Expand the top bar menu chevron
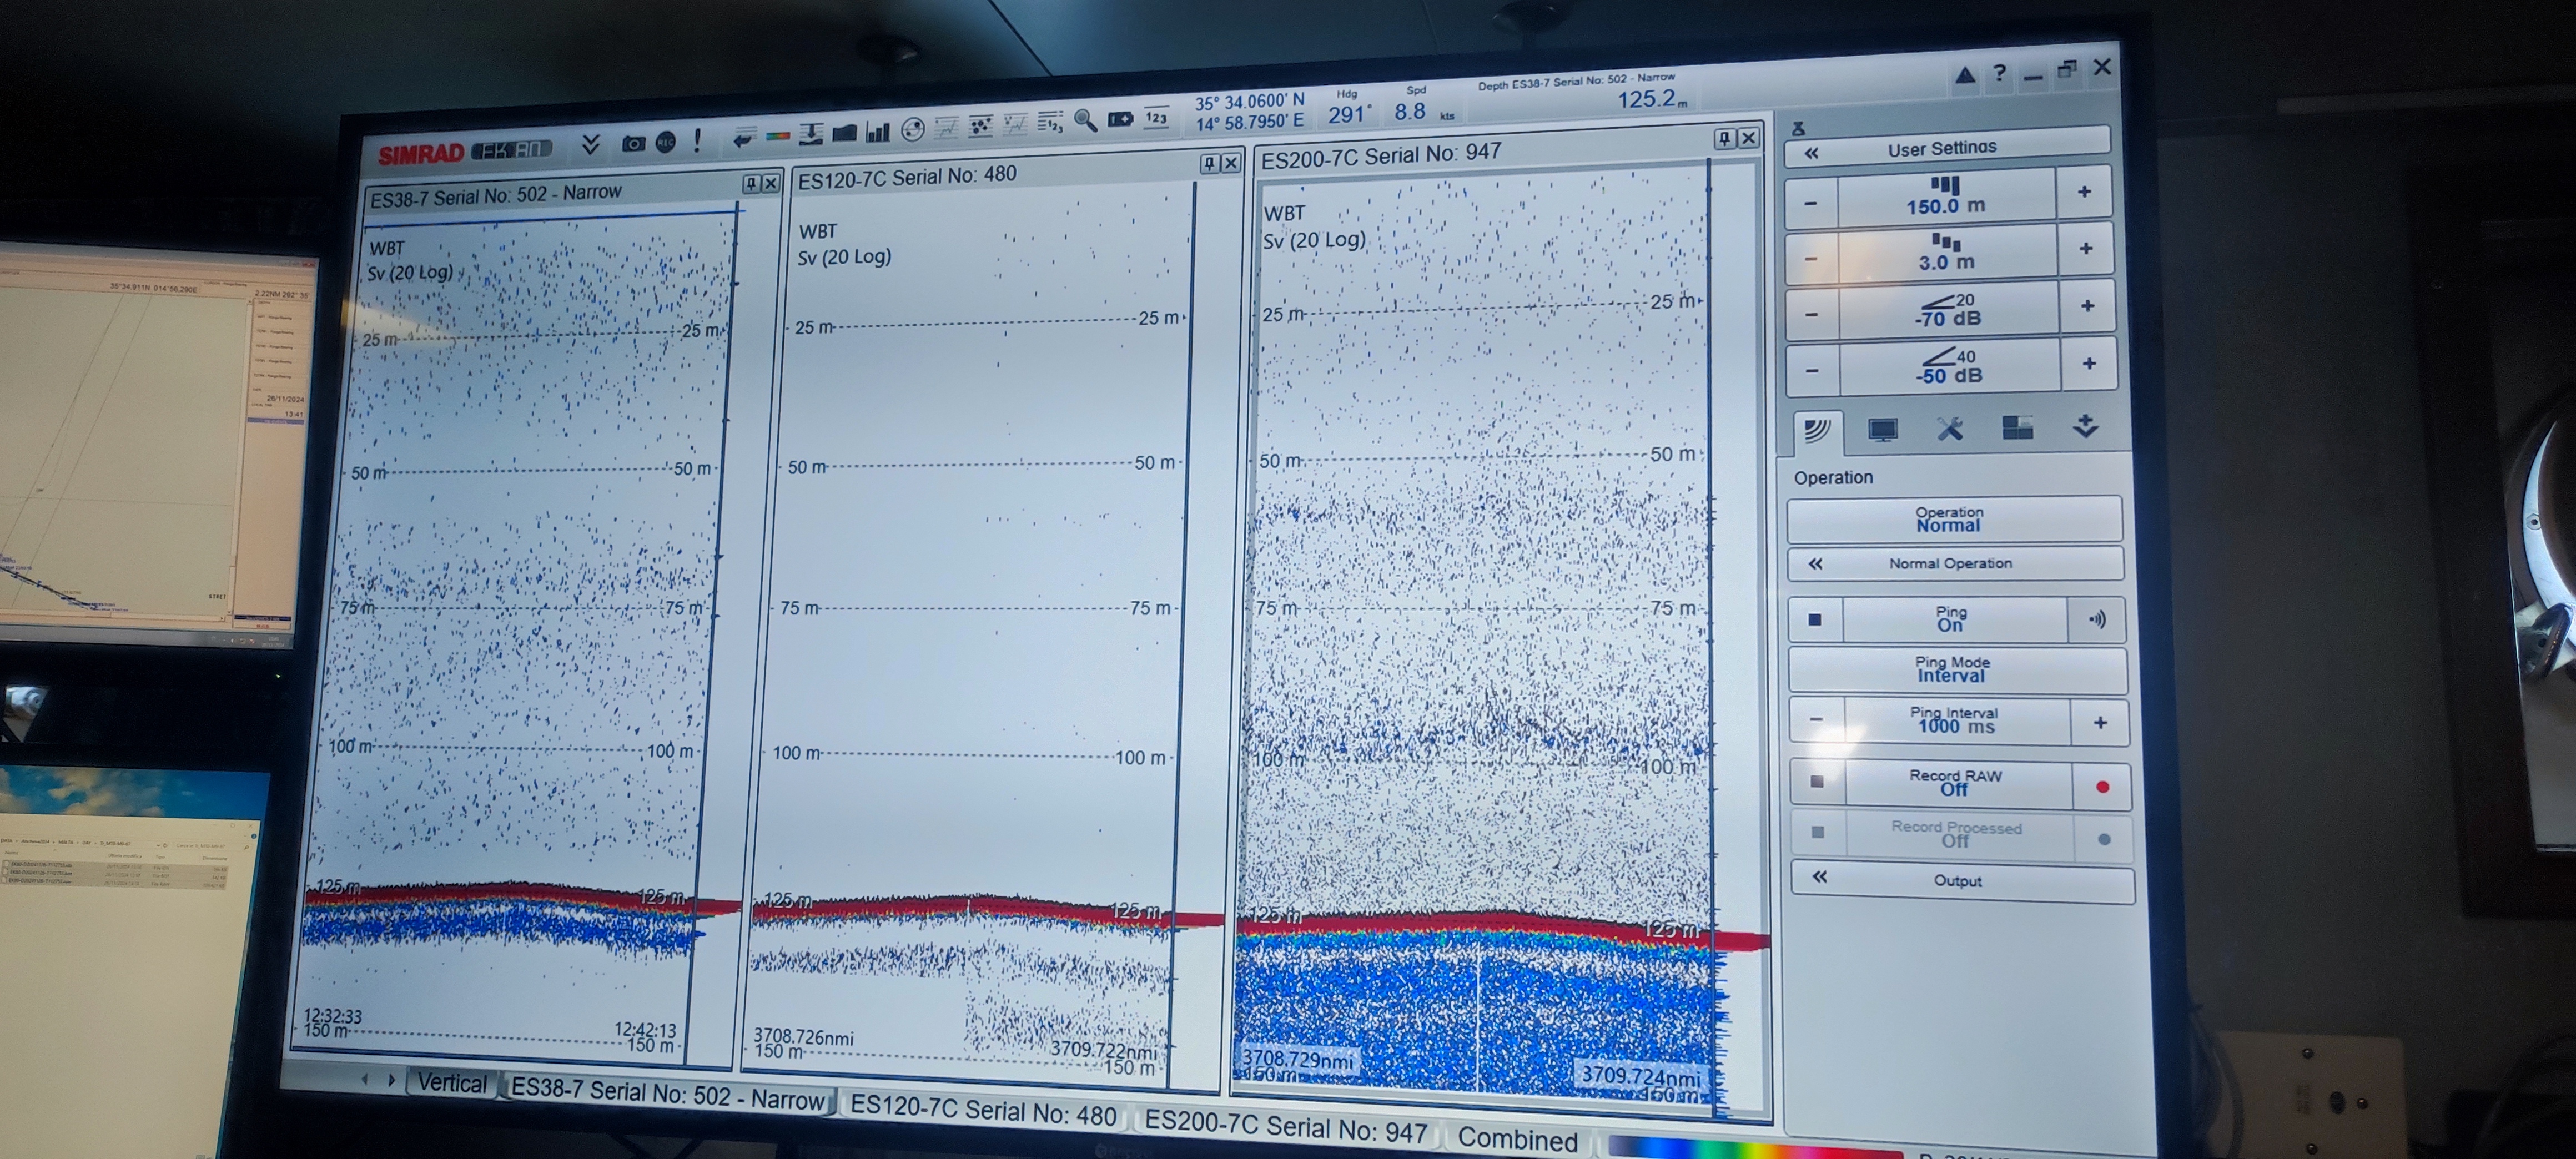Image resolution: width=2576 pixels, height=1159 pixels. point(590,145)
